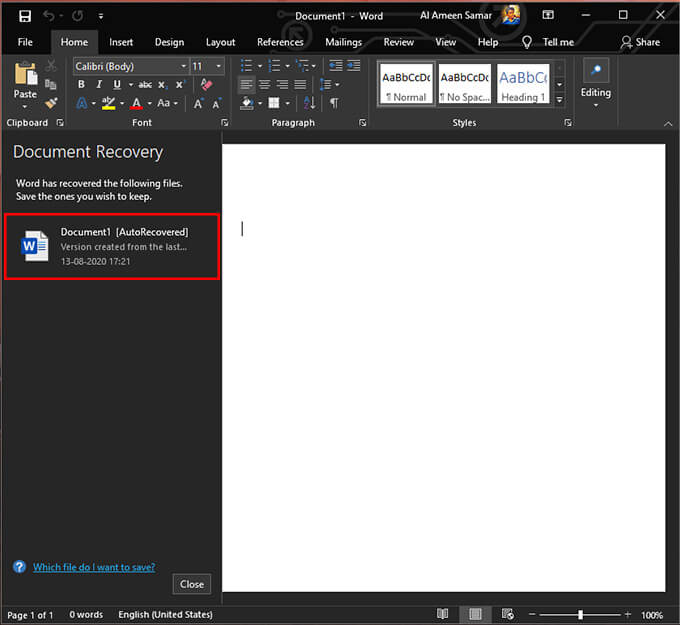Click the Ribbon Display Options icon
The height and width of the screenshot is (625, 680).
(548, 16)
